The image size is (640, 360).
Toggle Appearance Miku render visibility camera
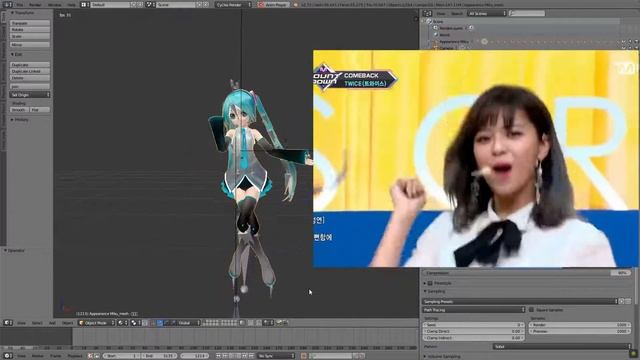[637, 42]
